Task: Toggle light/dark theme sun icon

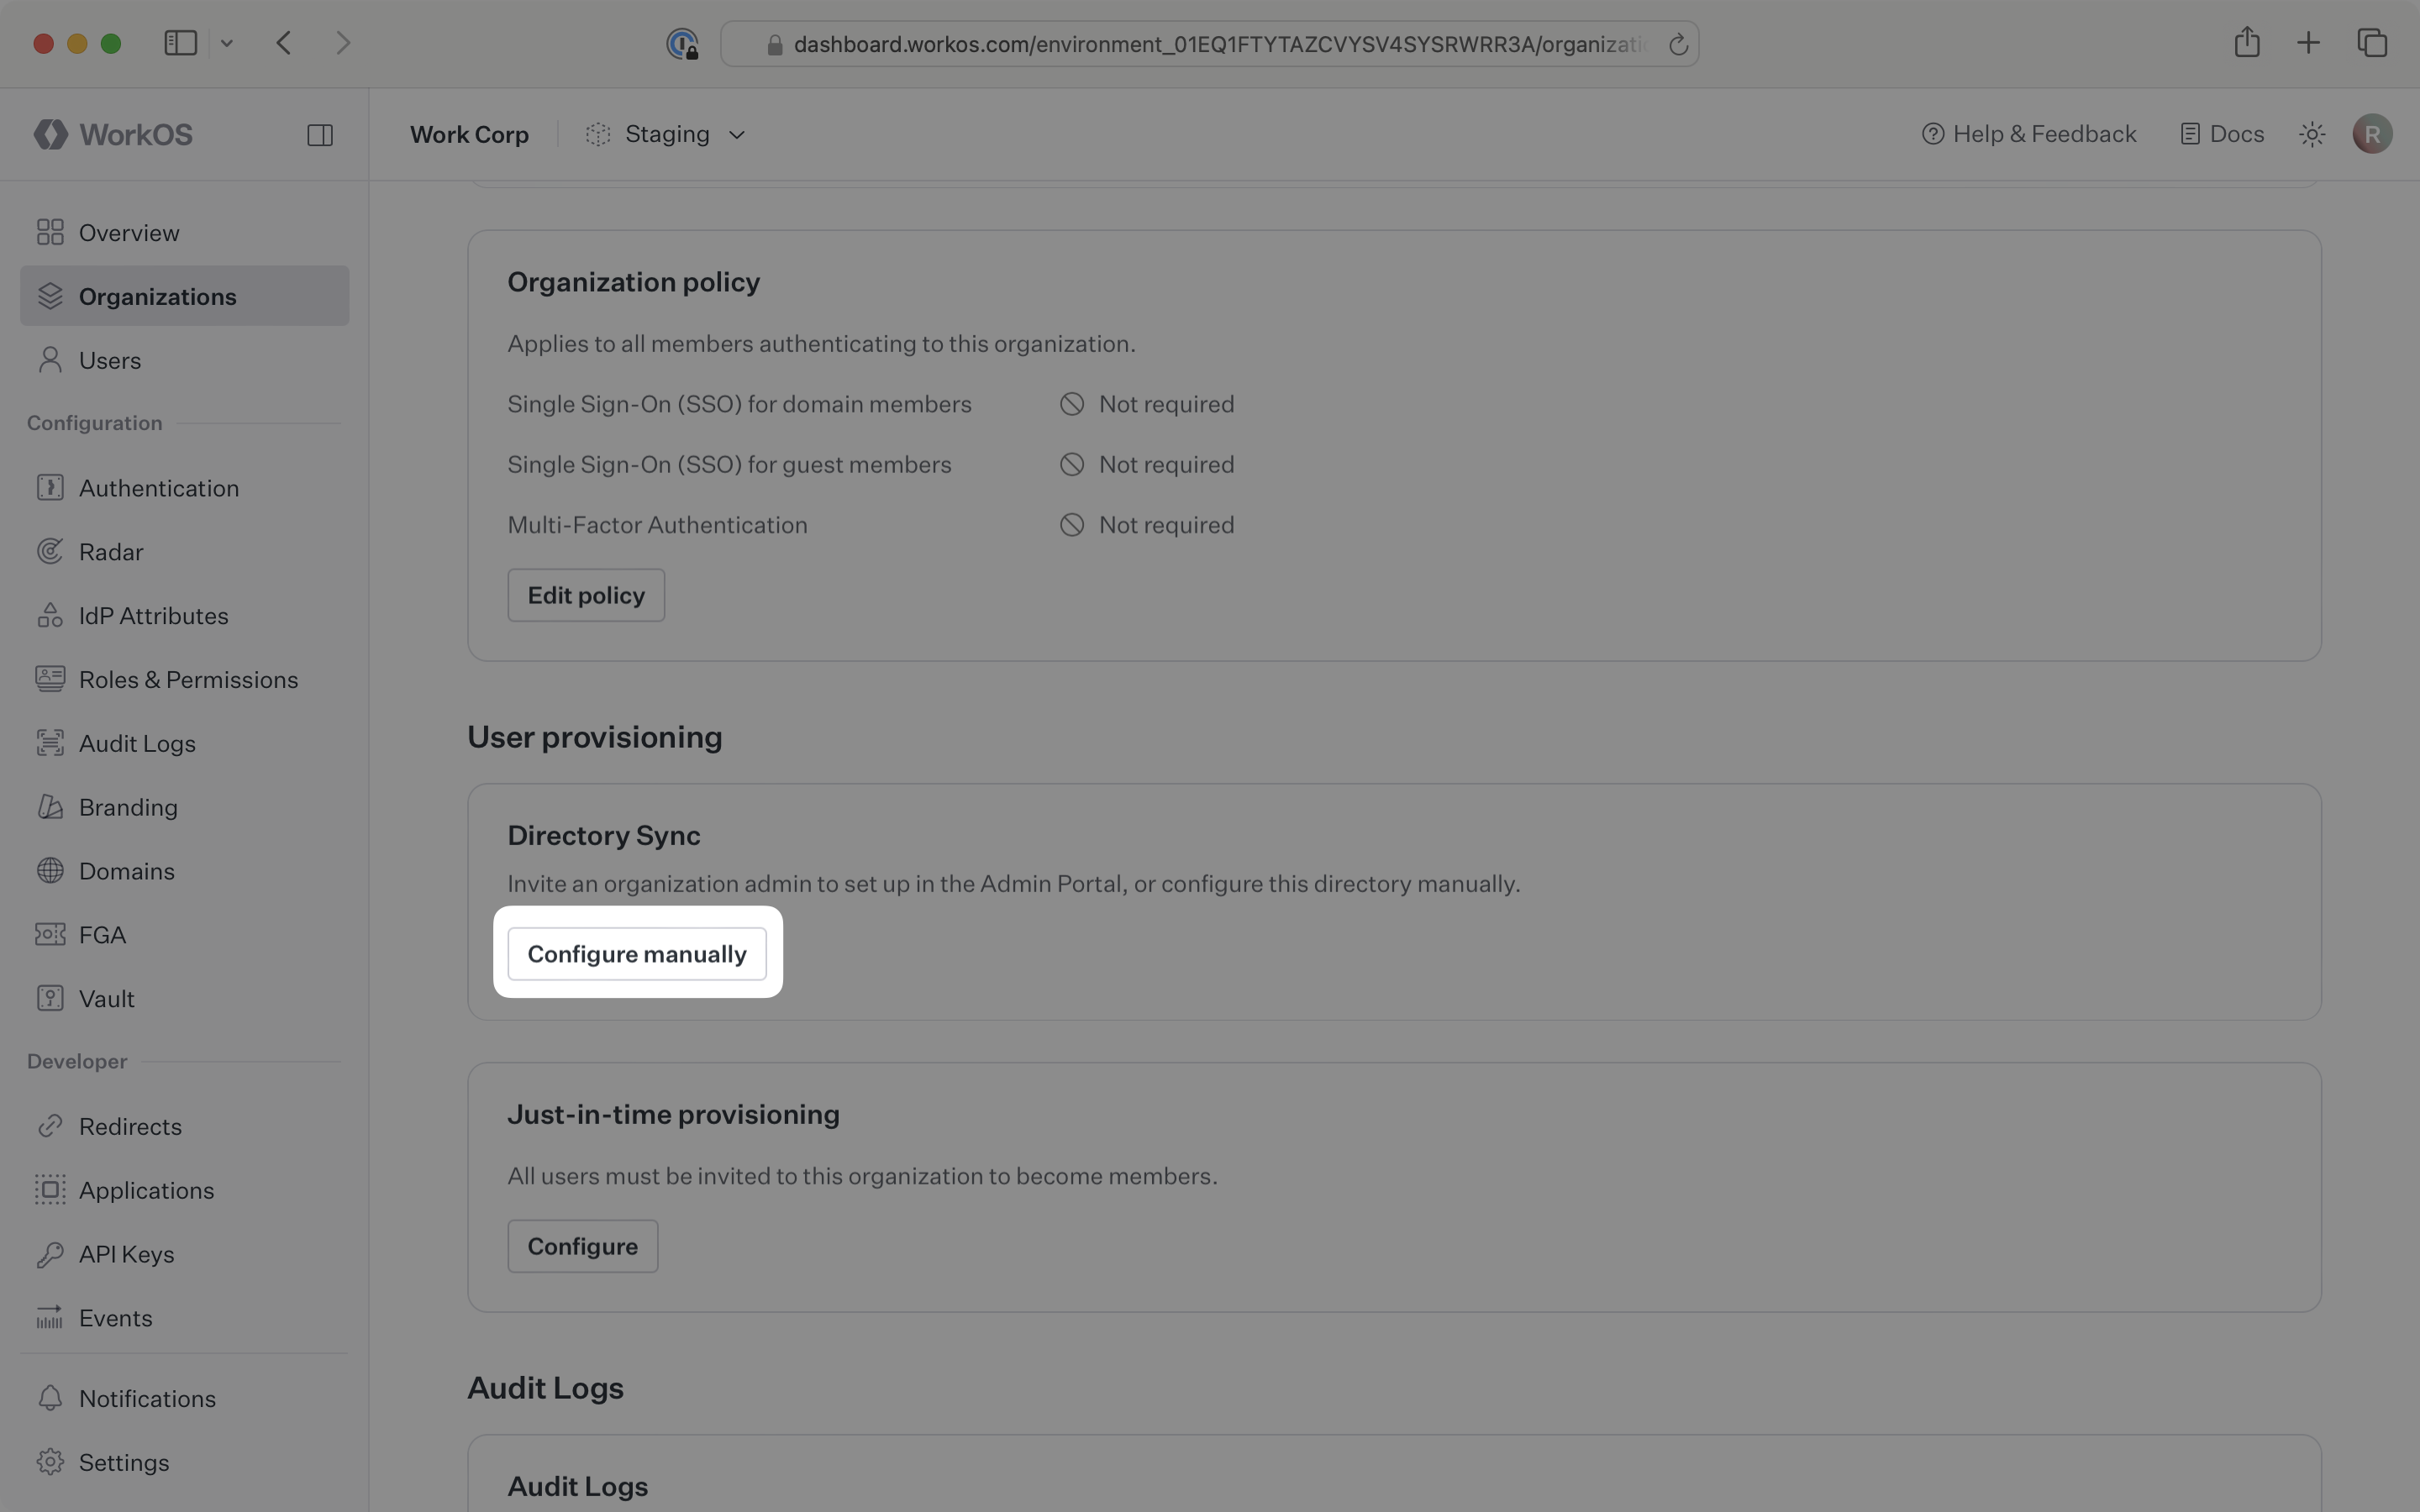Action: point(2311,134)
